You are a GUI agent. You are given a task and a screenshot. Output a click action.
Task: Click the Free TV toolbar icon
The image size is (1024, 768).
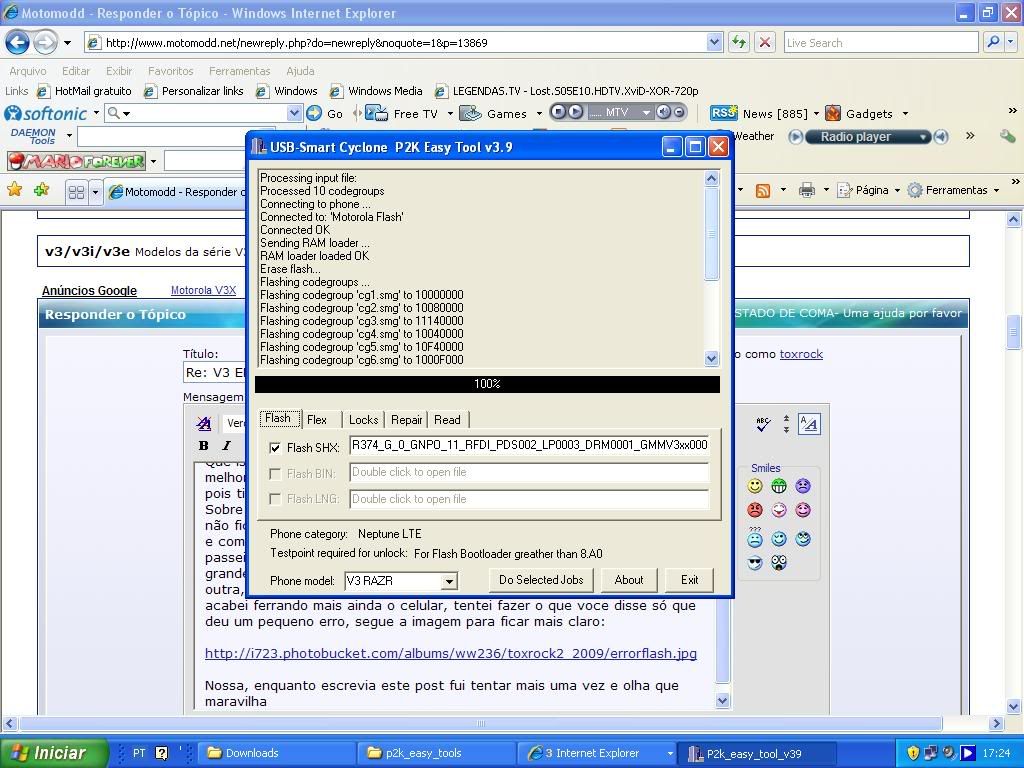(x=376, y=113)
